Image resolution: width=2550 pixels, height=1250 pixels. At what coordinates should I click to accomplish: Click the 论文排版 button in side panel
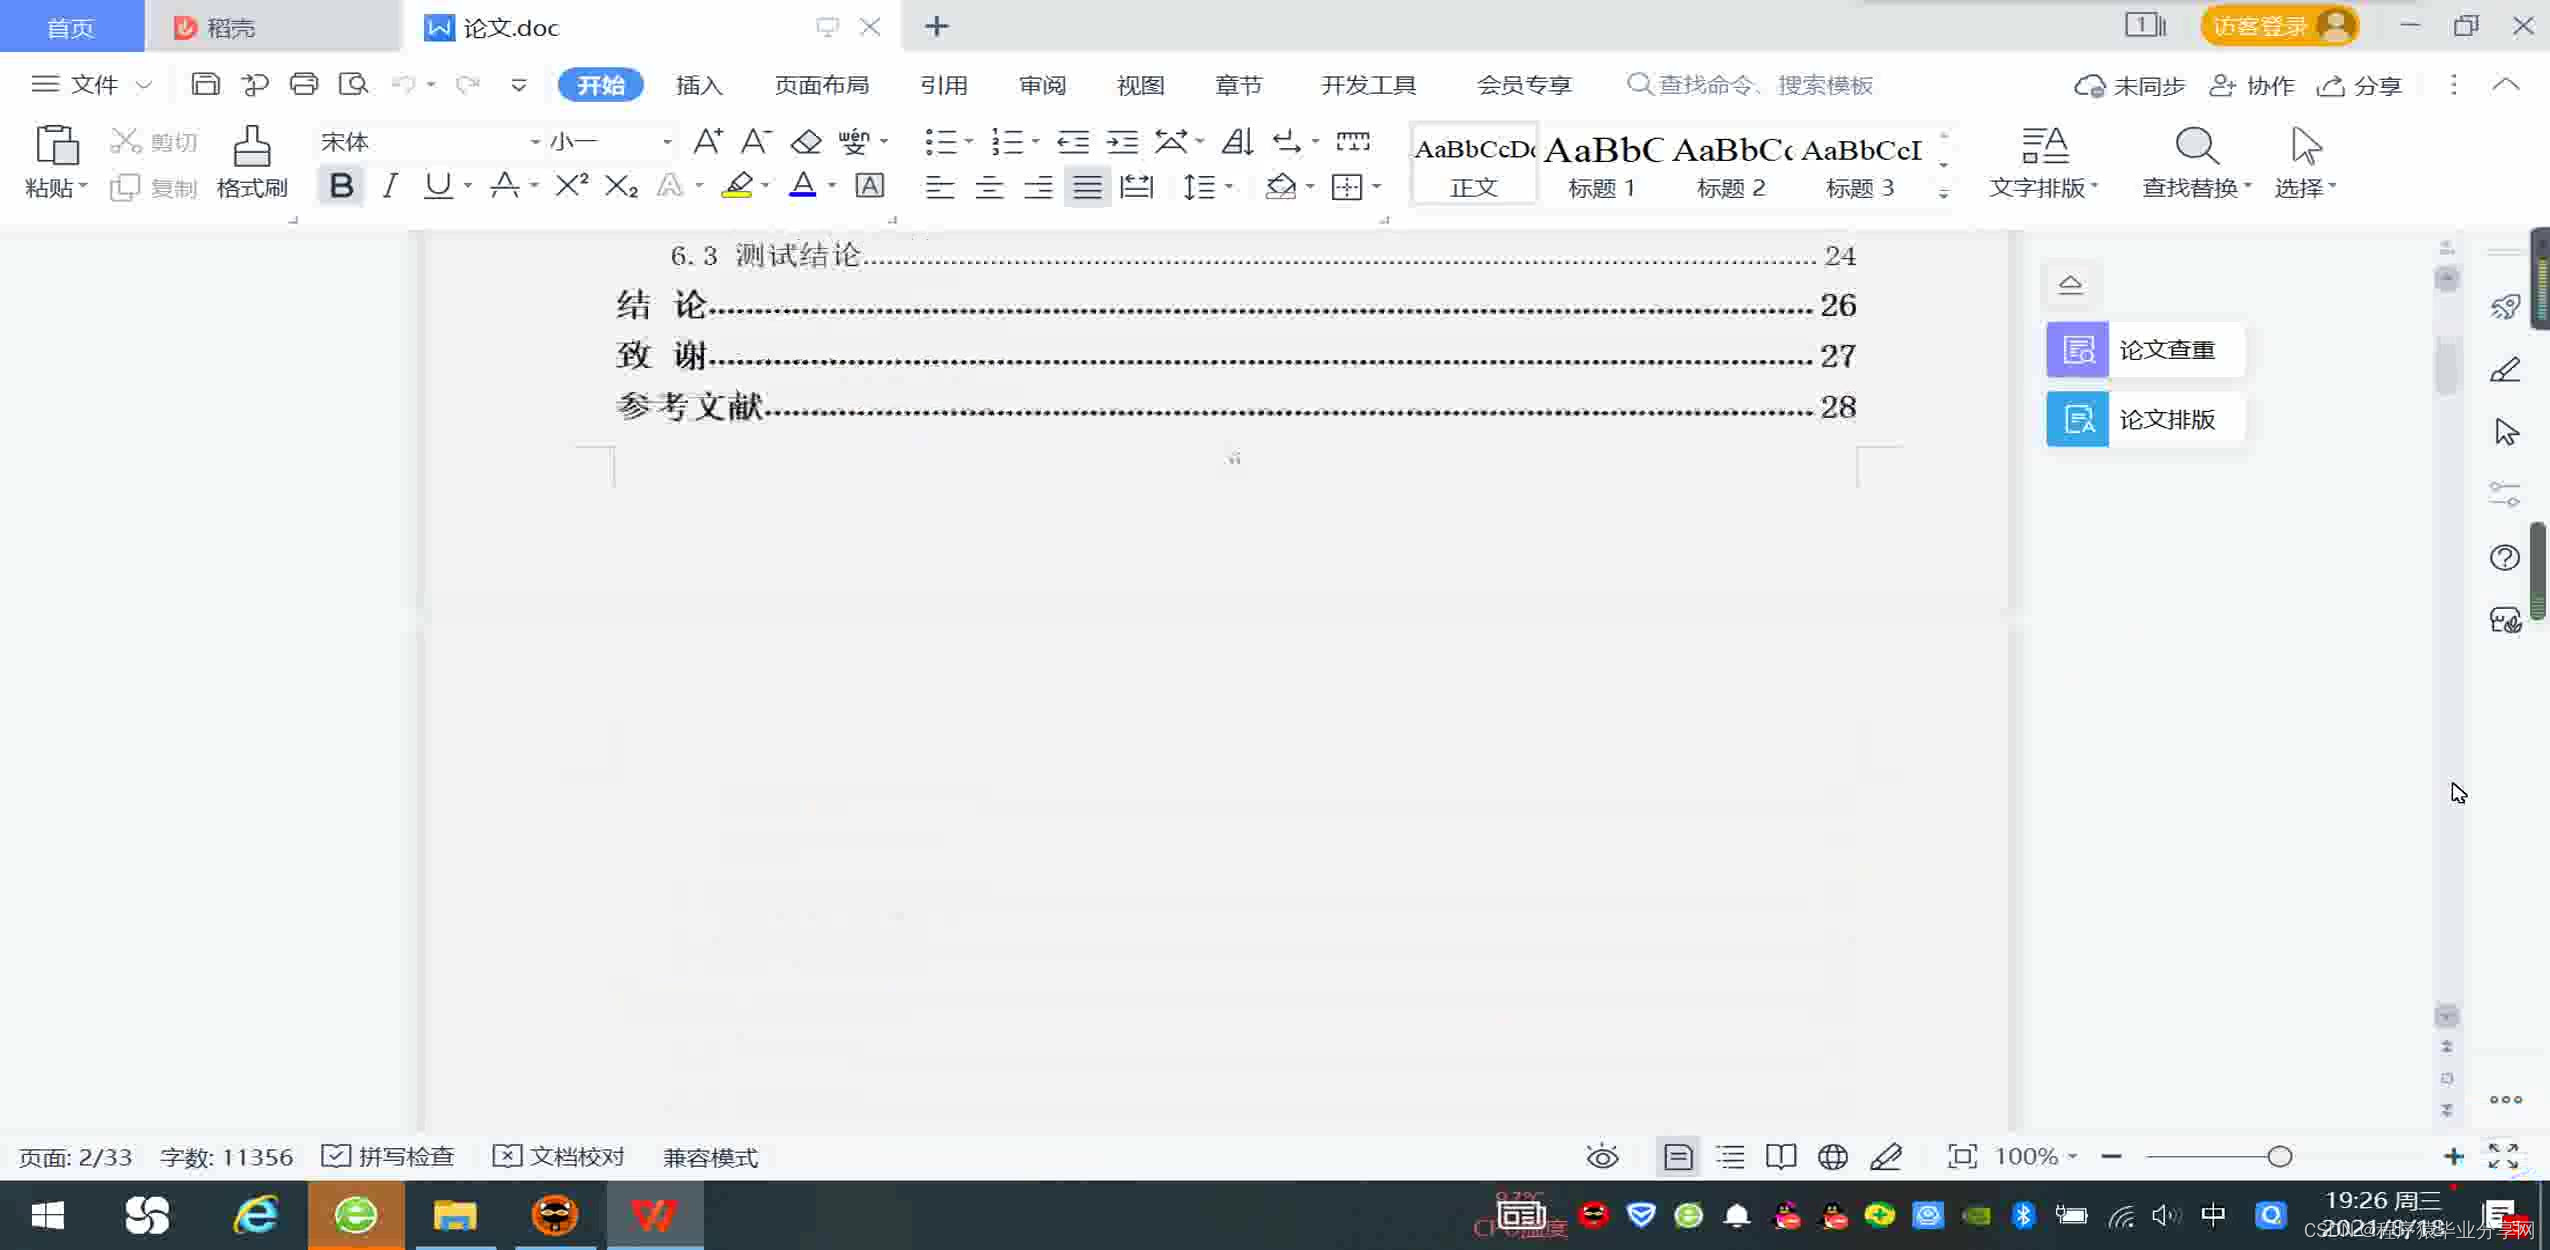pyautogui.click(x=2145, y=419)
